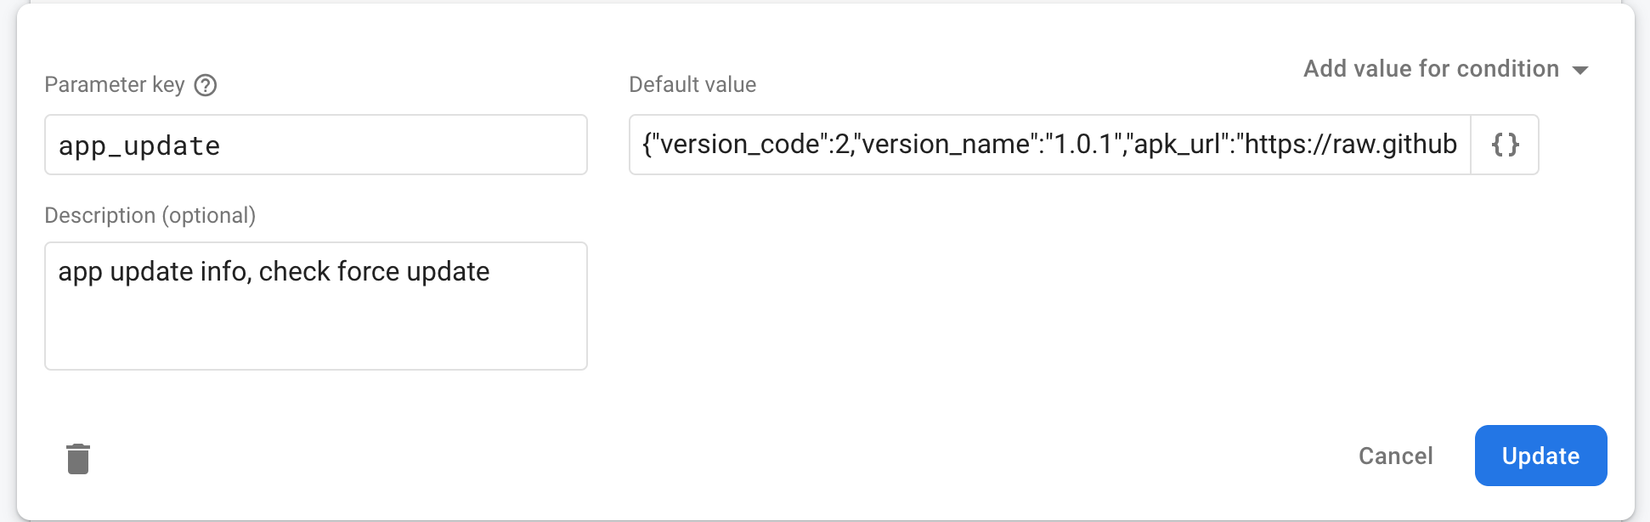
Task: Click the help icon beside Parameter key
Action: [x=206, y=85]
